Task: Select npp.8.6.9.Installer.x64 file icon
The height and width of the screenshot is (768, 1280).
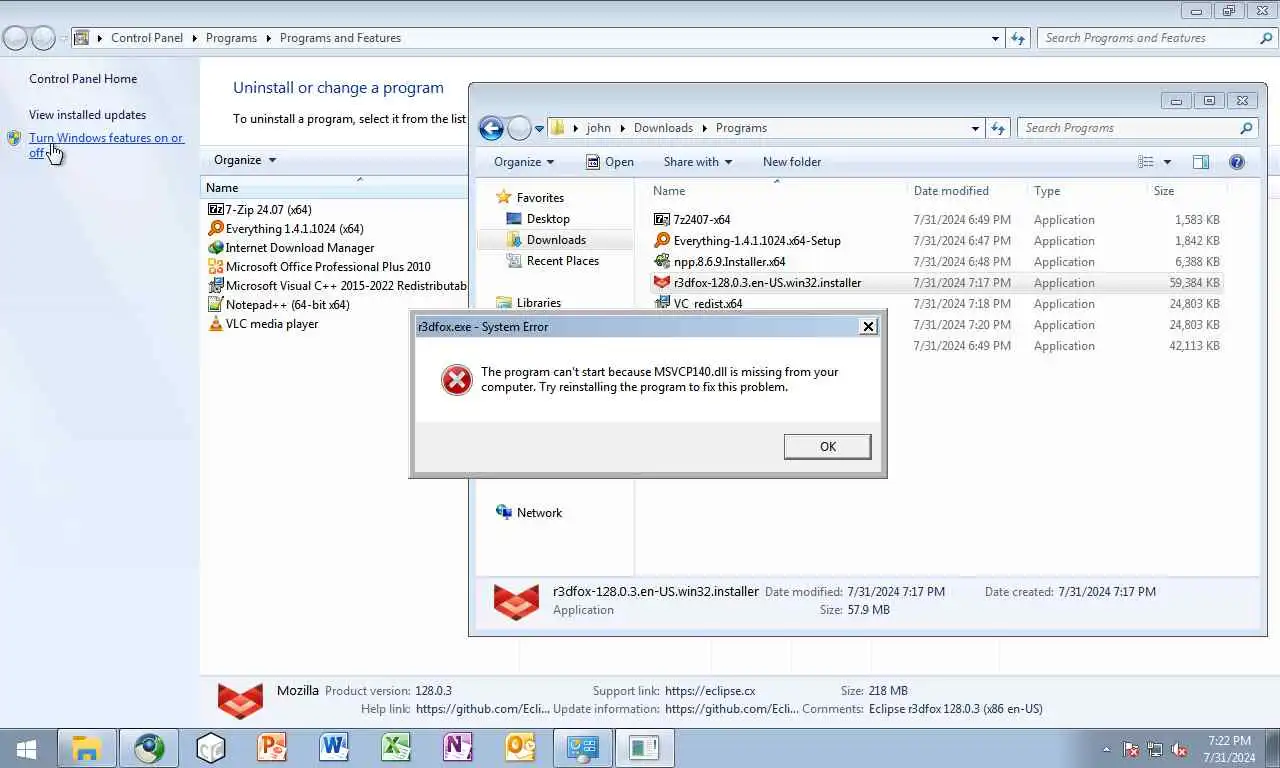Action: 661,261
